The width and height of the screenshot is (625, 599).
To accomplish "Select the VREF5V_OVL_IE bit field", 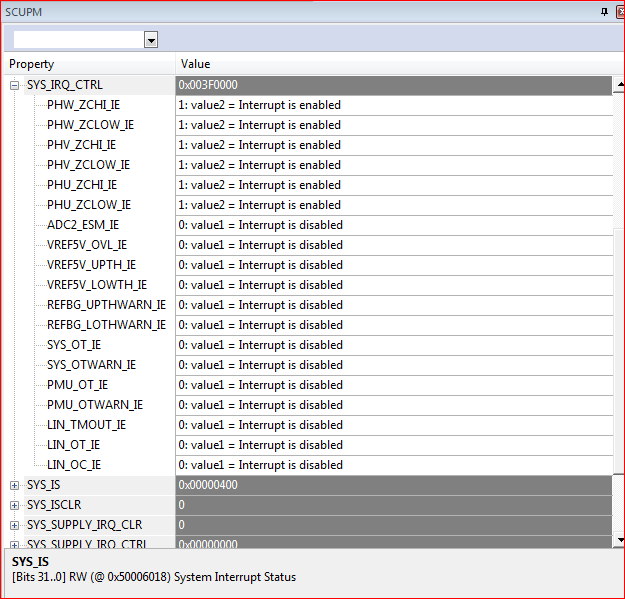I will pyautogui.click(x=87, y=245).
